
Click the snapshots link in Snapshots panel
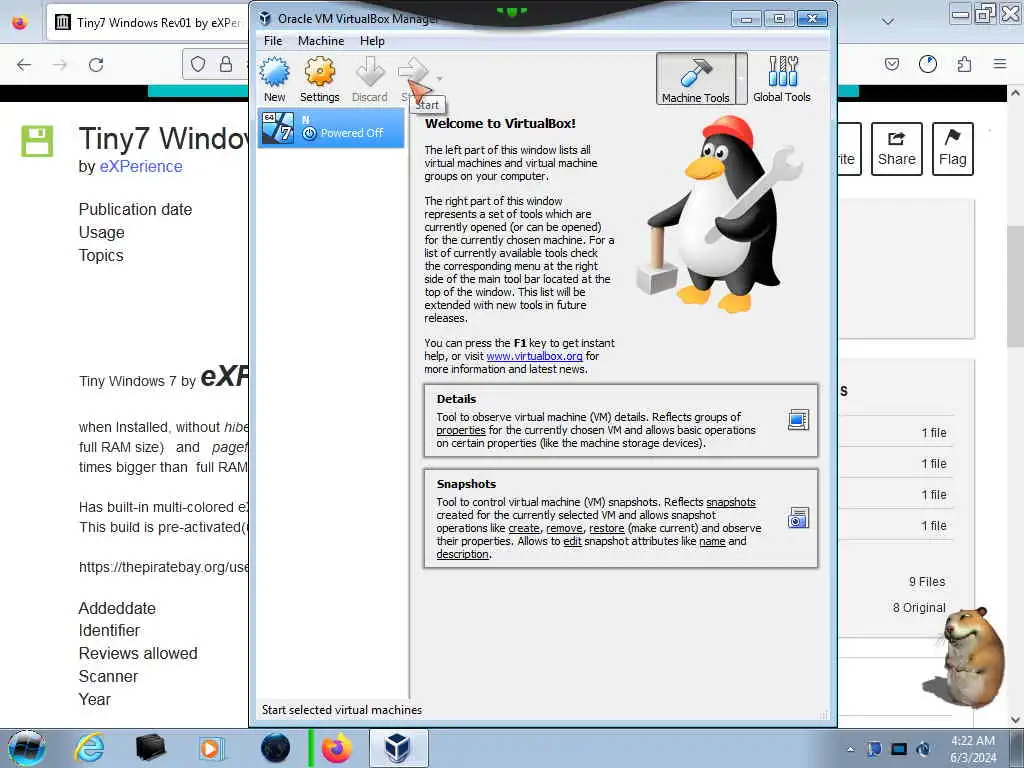(731, 502)
